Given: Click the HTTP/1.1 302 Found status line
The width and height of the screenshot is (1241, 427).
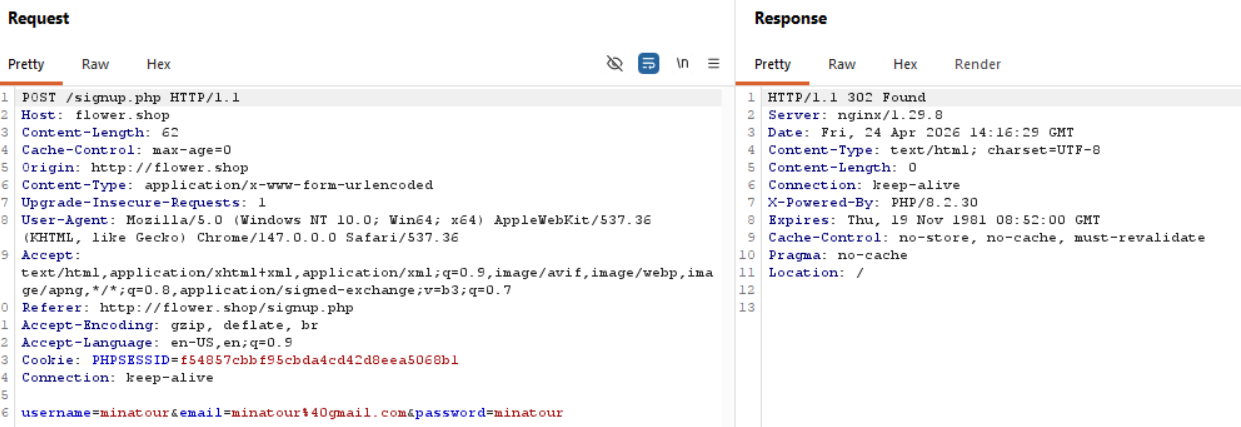Looking at the screenshot, I should 846,98.
